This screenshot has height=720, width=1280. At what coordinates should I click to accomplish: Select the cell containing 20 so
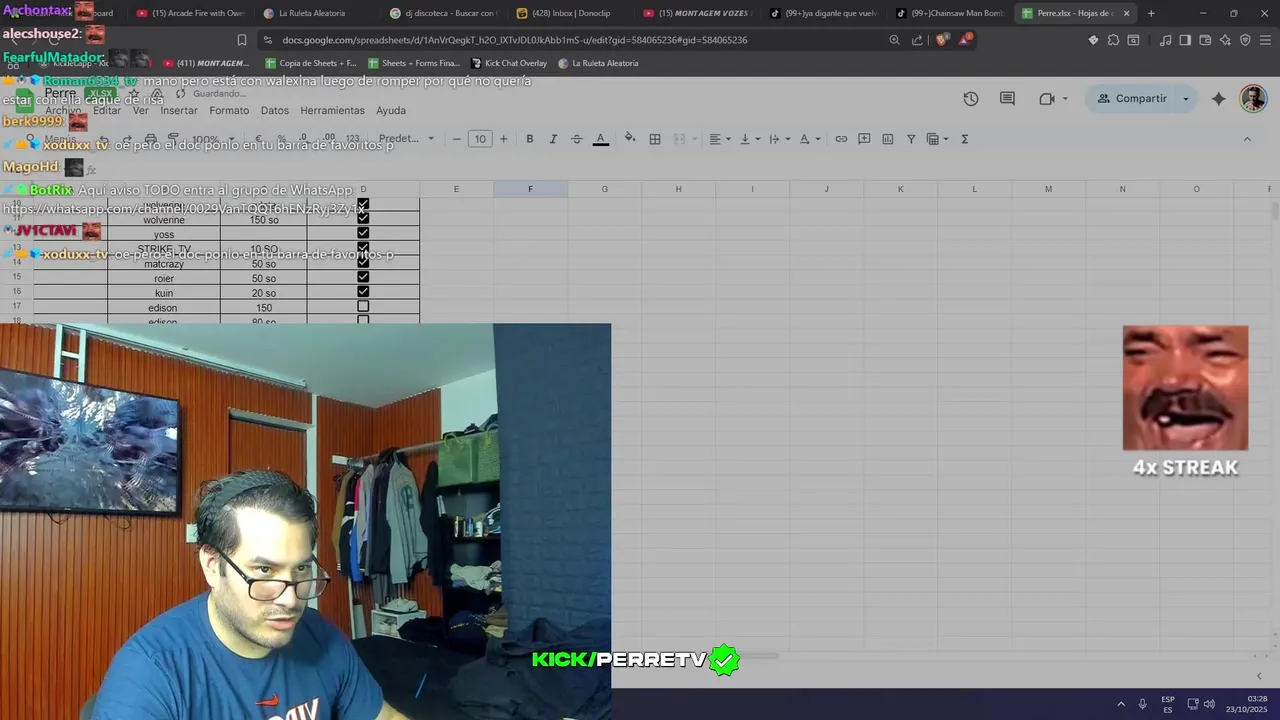coord(264,293)
